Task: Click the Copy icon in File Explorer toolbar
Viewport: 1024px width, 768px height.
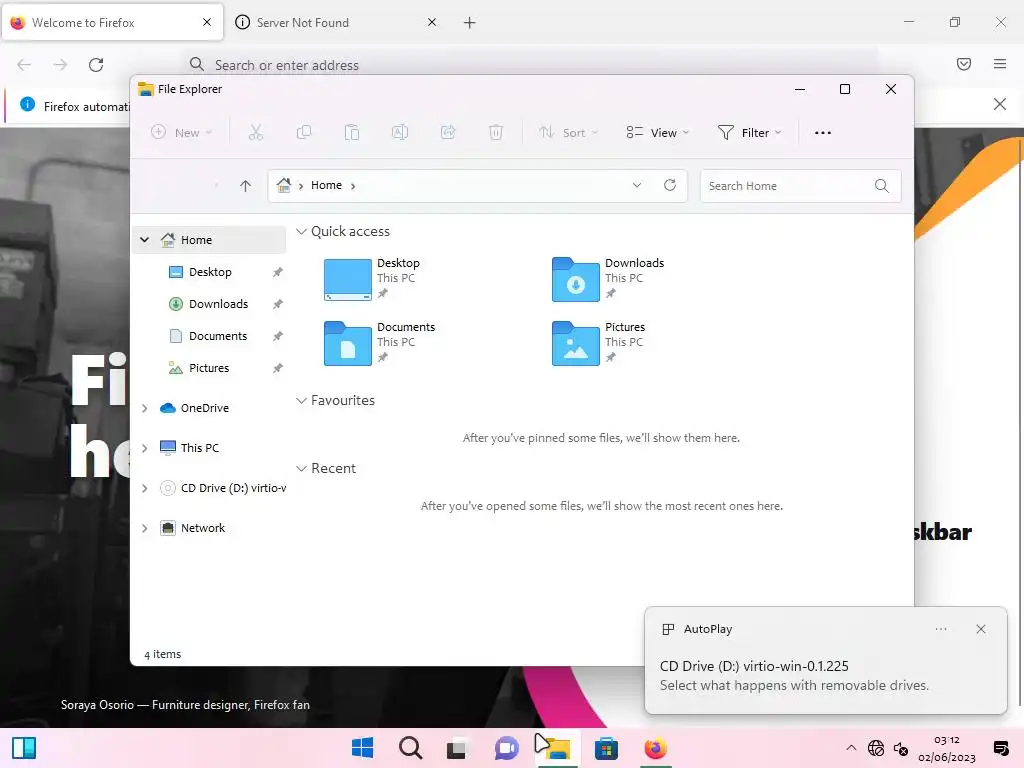Action: [x=304, y=133]
